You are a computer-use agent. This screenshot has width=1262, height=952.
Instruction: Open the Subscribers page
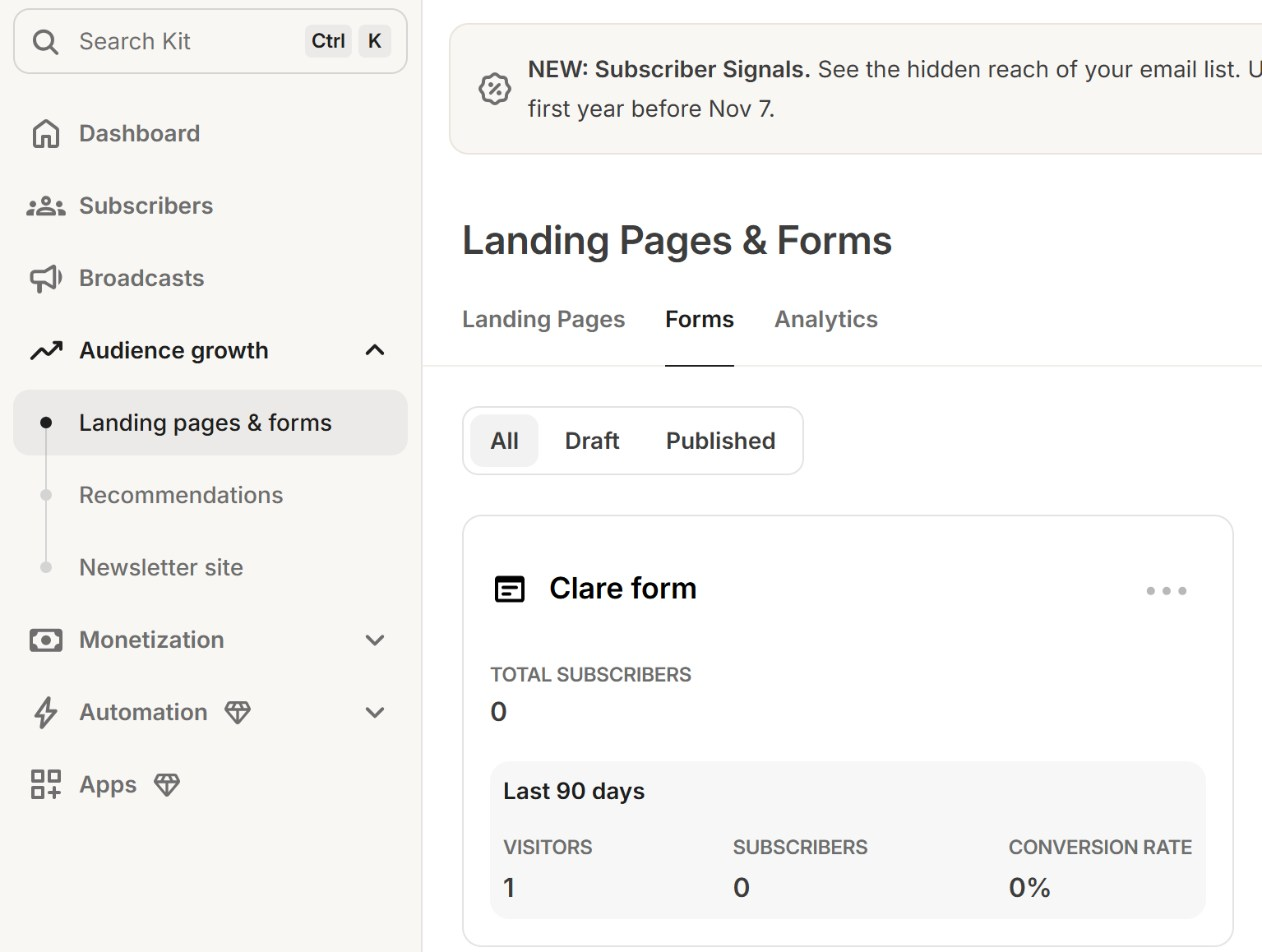tap(210, 206)
